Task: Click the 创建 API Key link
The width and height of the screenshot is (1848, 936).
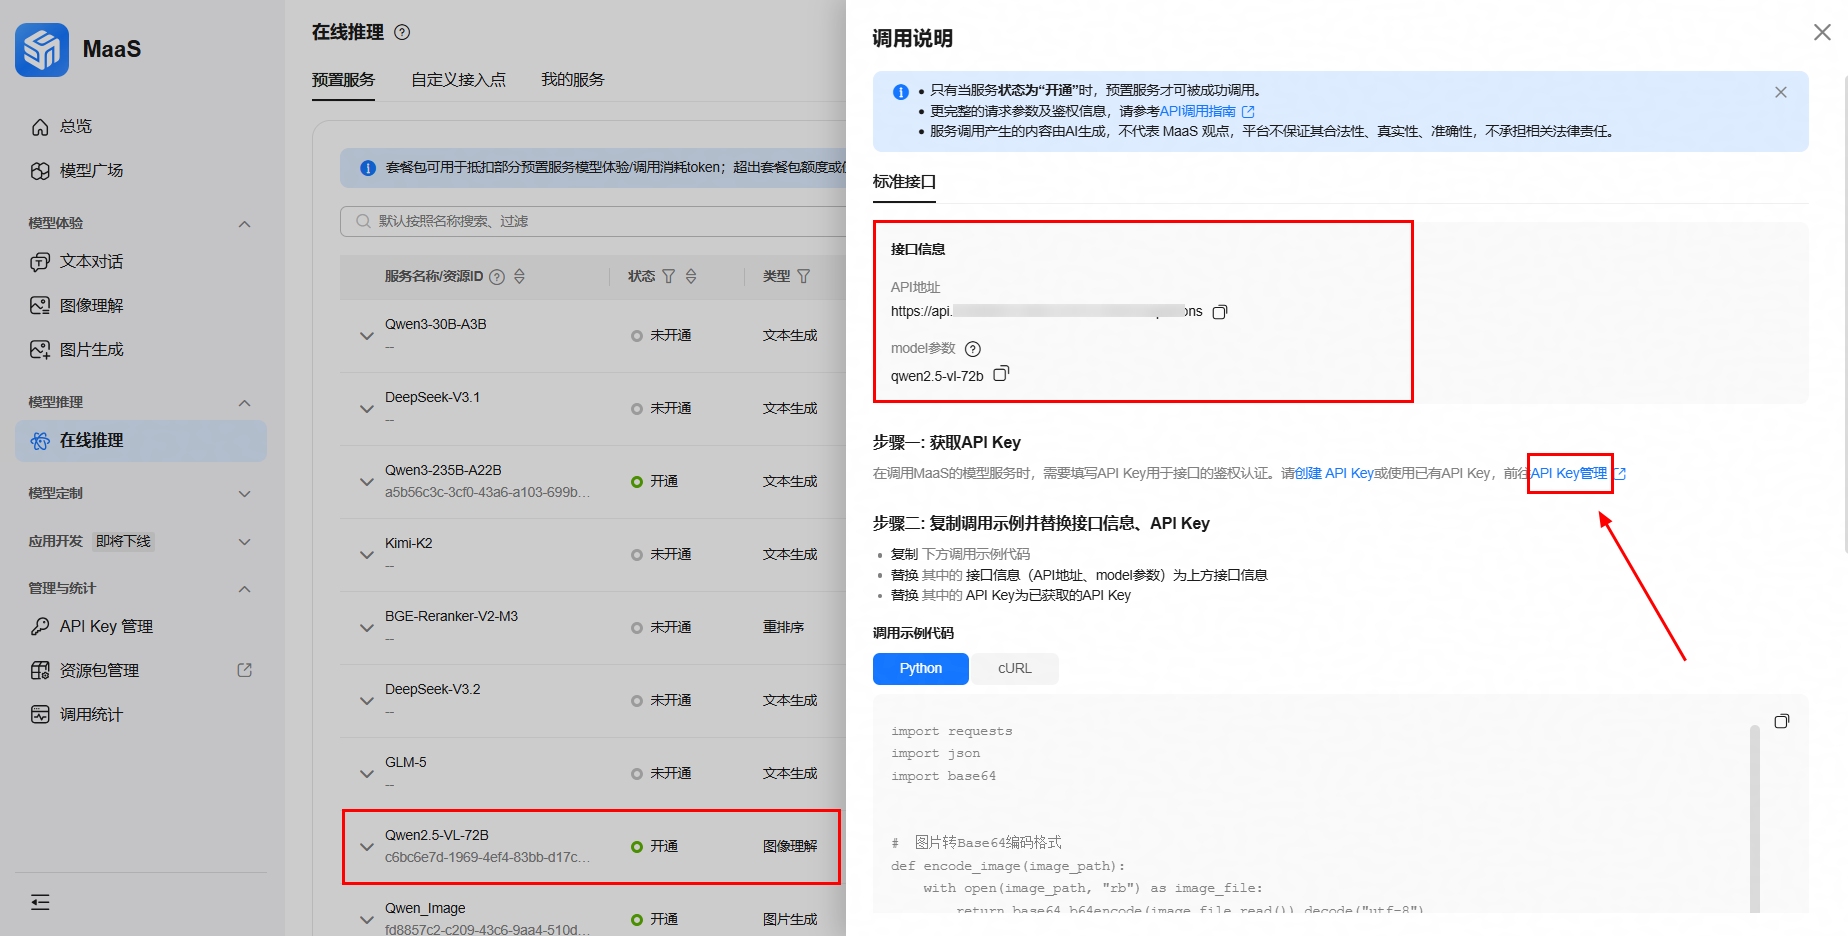Action: point(1334,473)
